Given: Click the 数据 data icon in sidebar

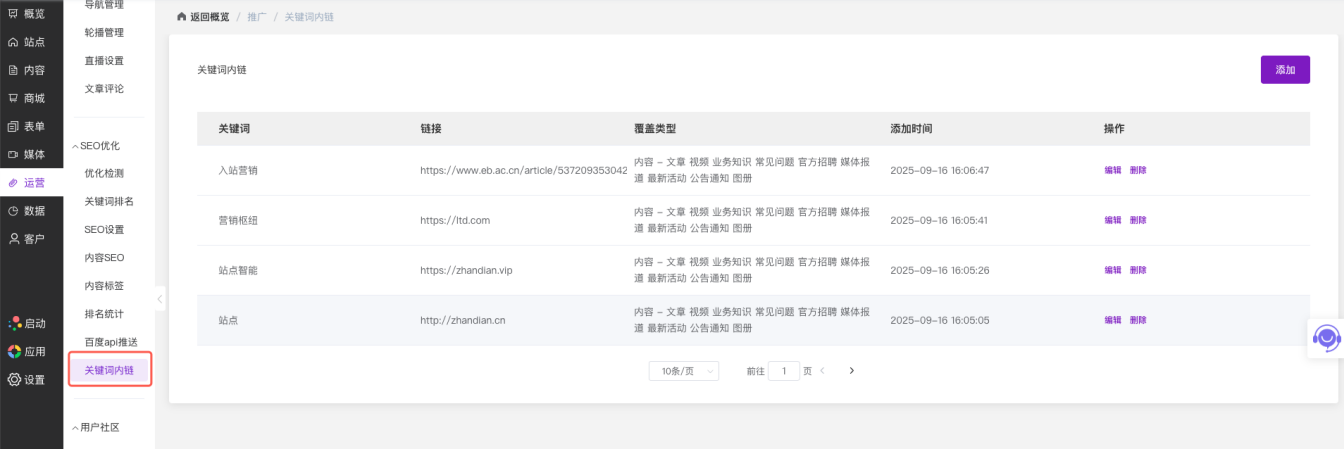Looking at the screenshot, I should coord(13,210).
